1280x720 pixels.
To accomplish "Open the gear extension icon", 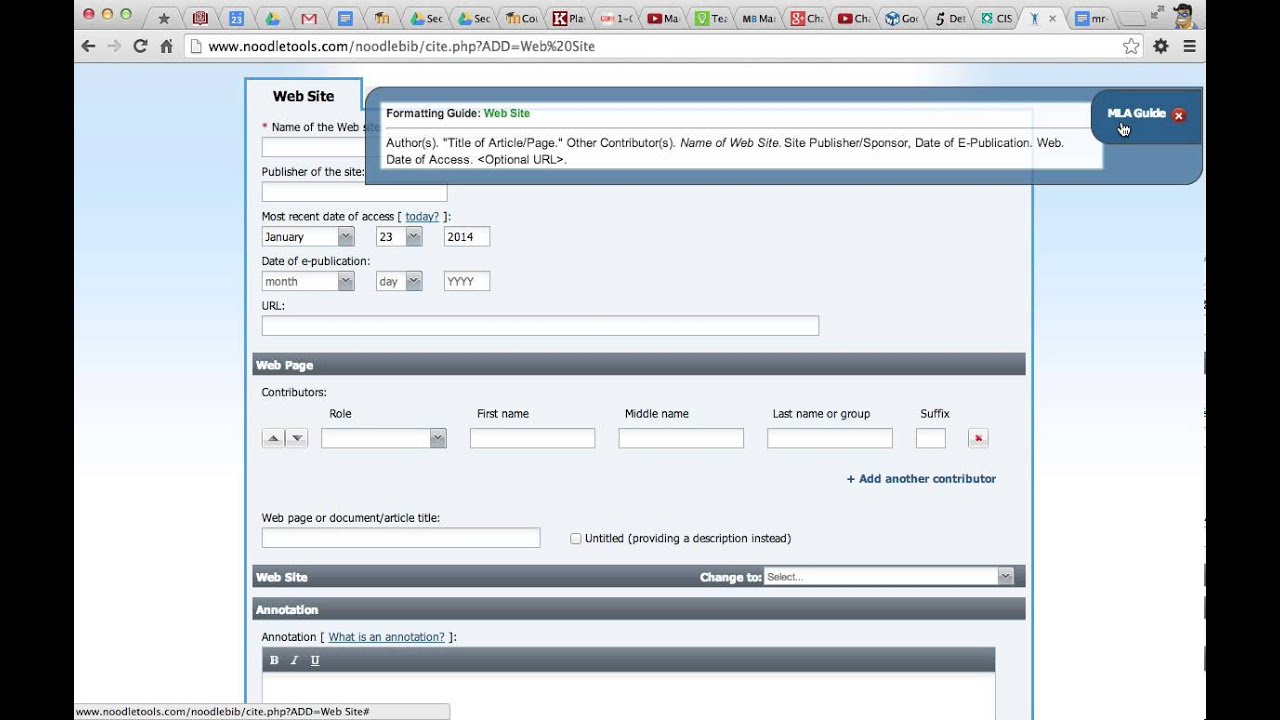I will pos(1161,46).
